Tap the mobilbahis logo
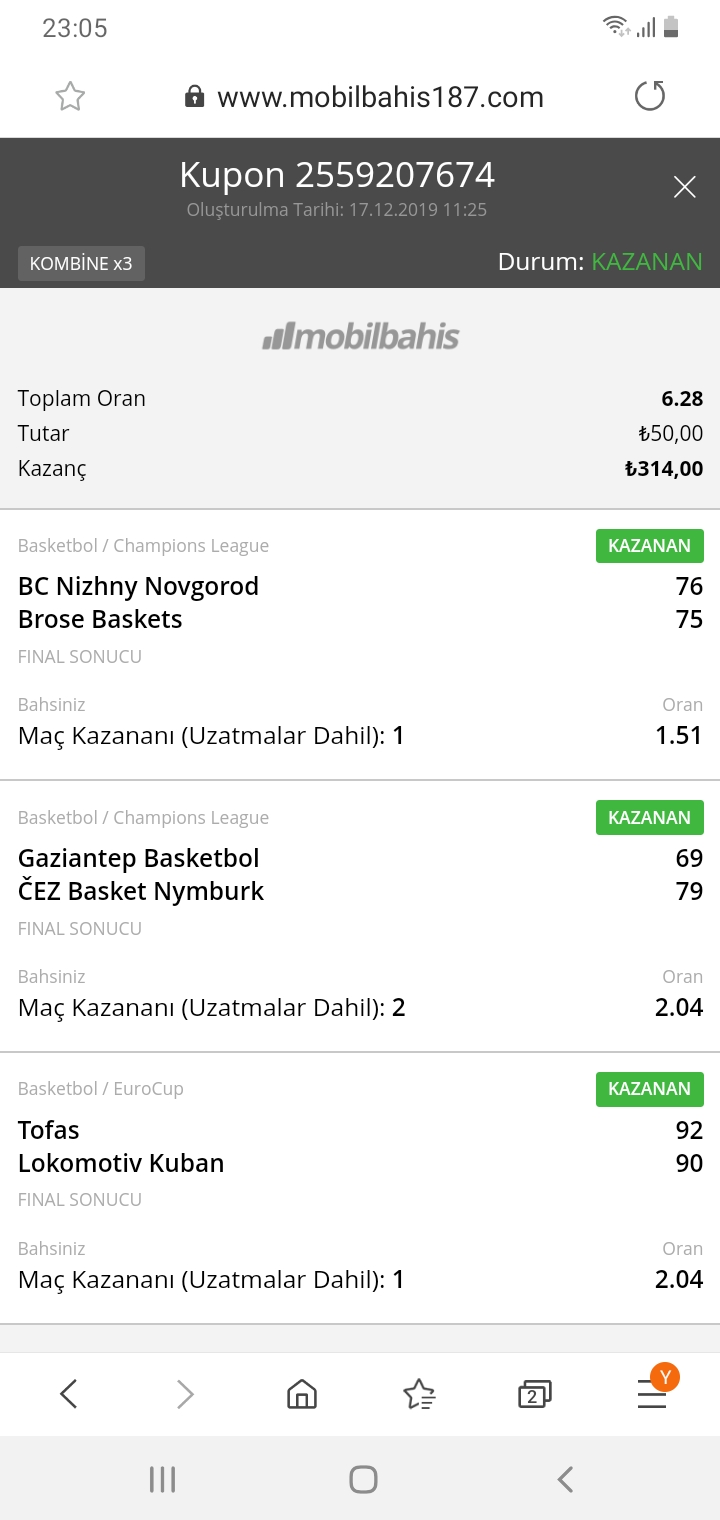720x1520 pixels. [360, 336]
